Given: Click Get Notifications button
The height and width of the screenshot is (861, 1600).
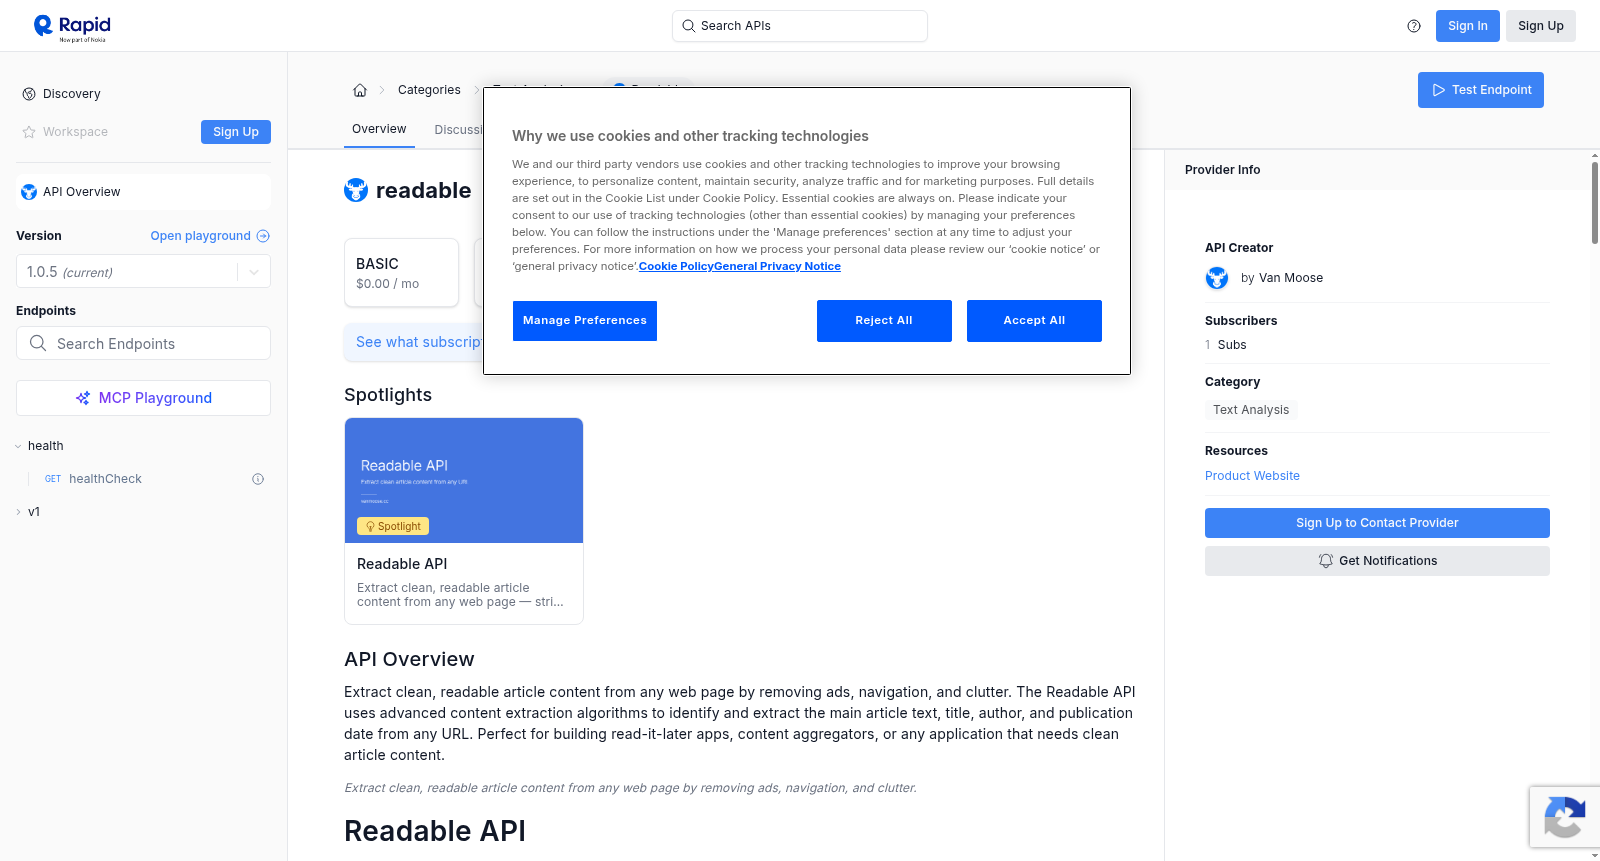Looking at the screenshot, I should (1377, 561).
